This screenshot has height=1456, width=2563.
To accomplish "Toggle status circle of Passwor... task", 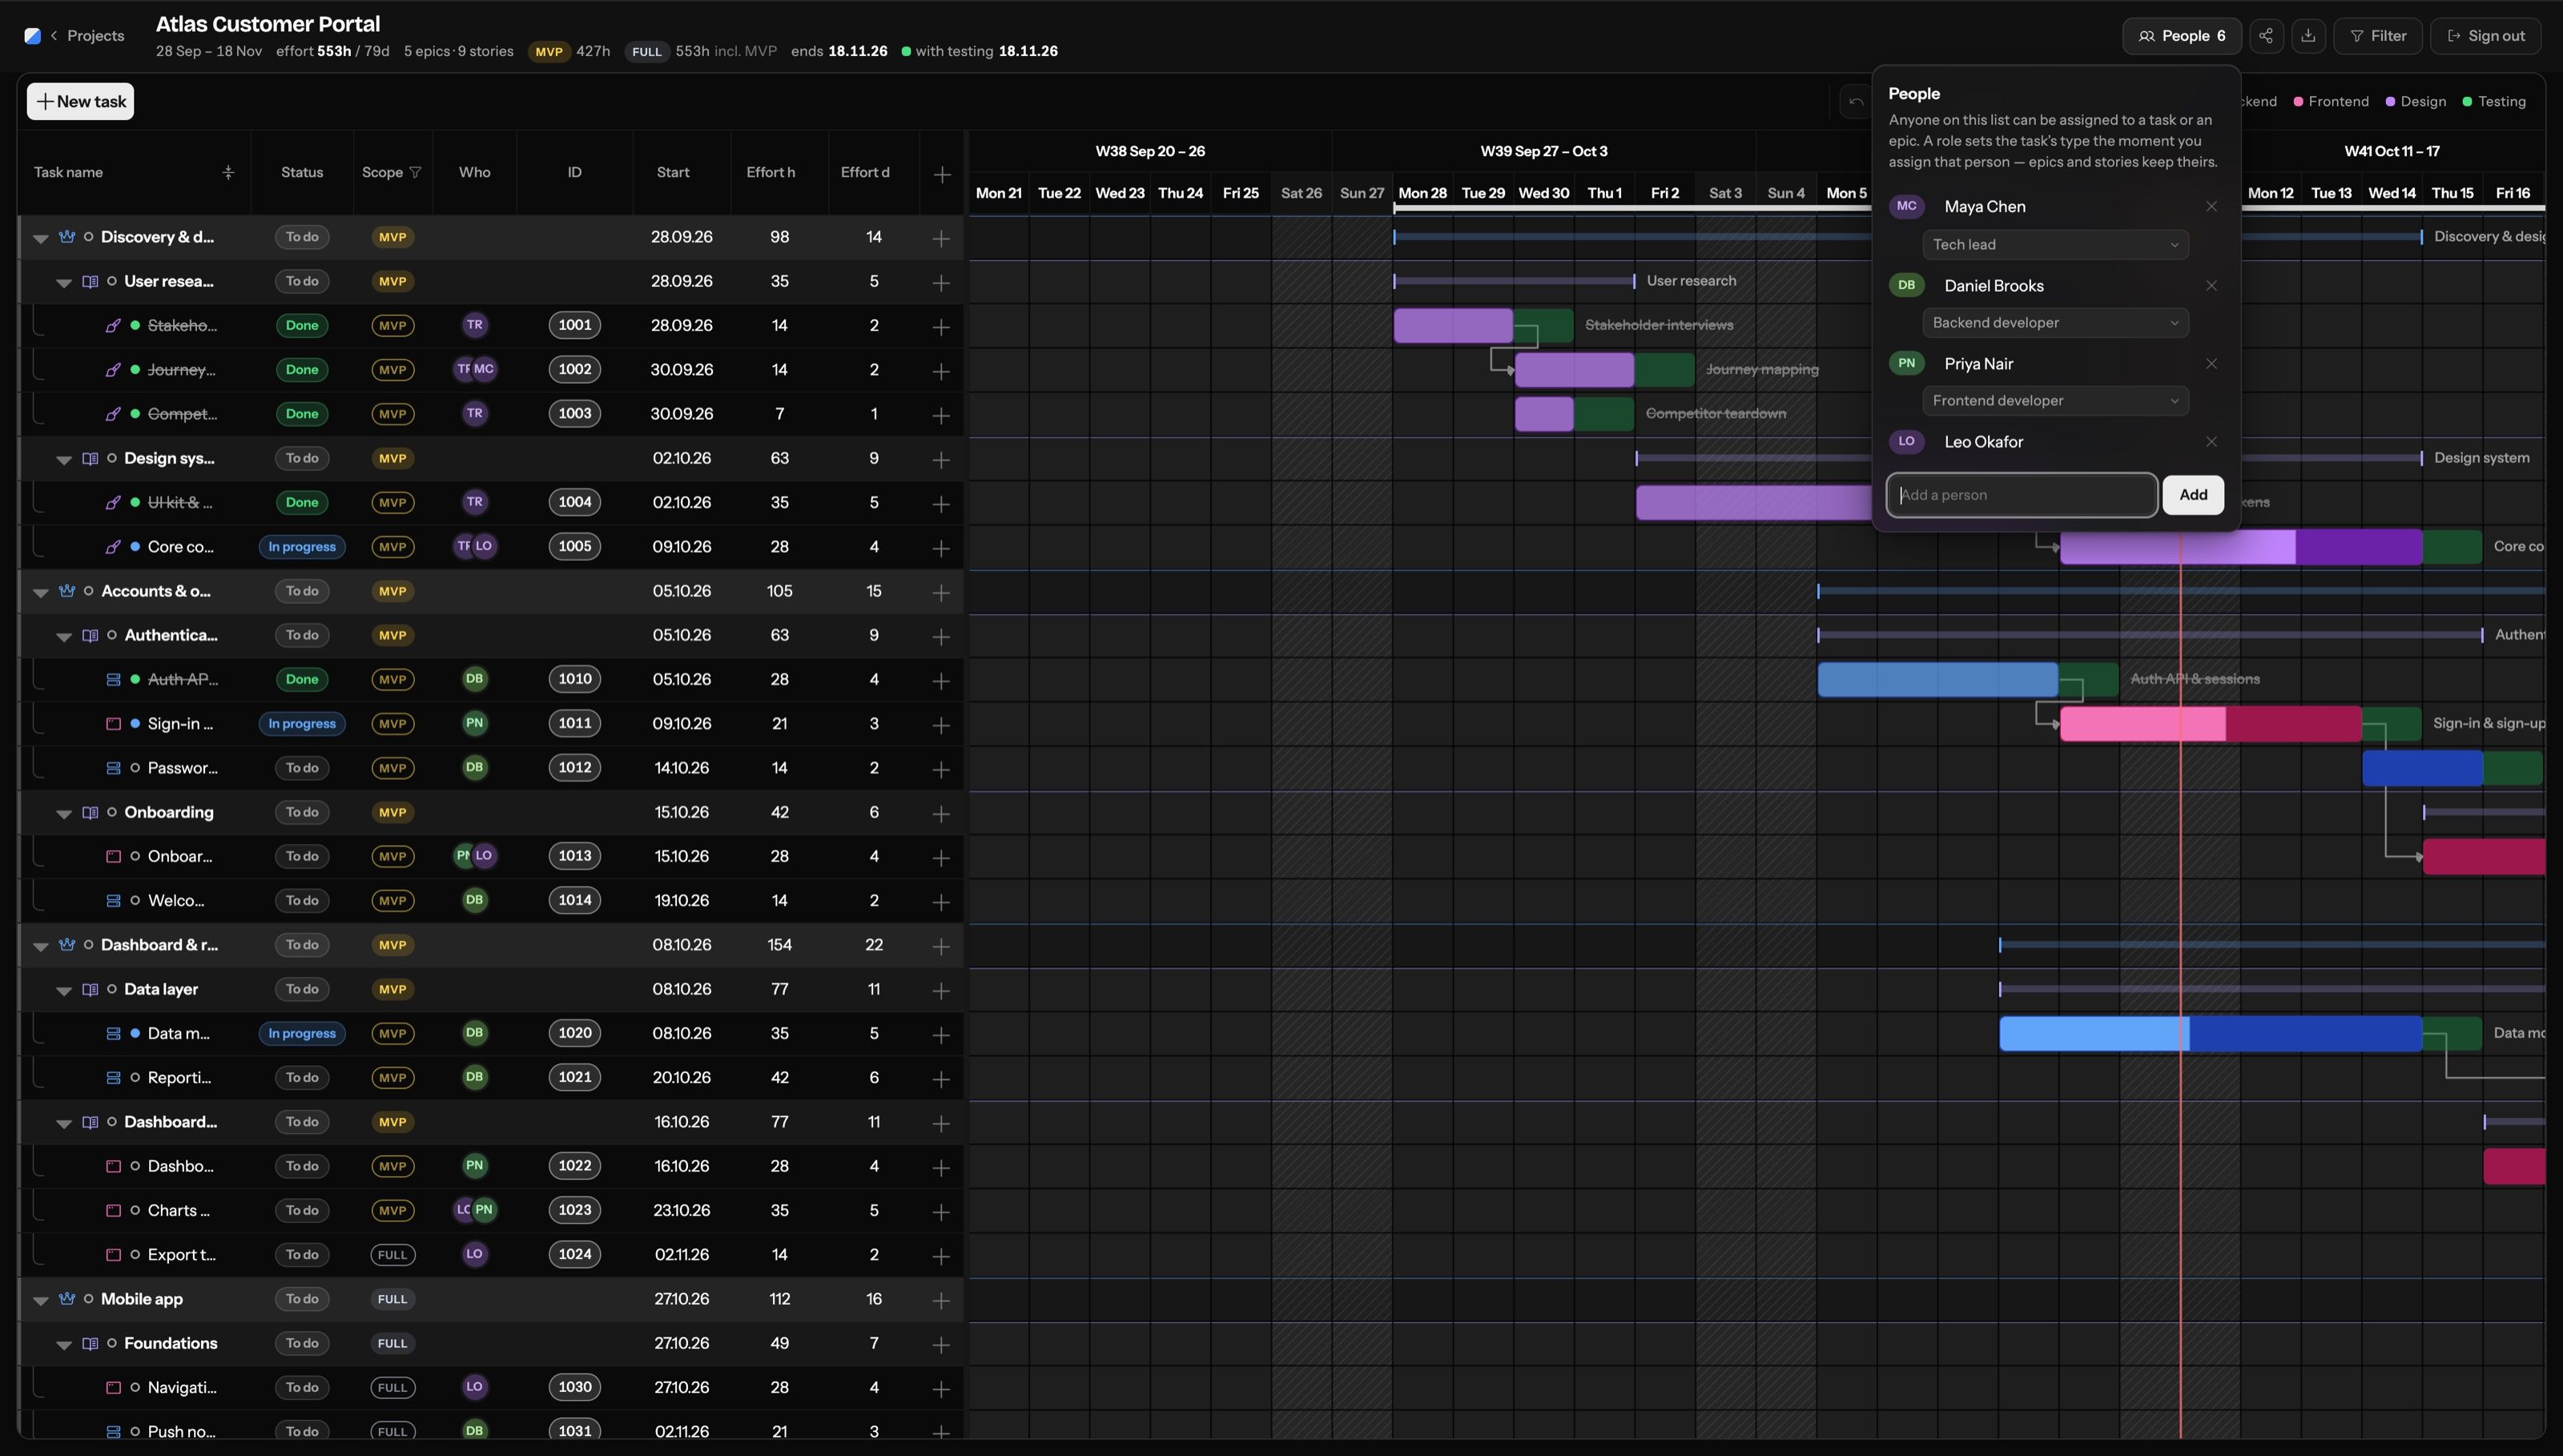I will (x=135, y=768).
